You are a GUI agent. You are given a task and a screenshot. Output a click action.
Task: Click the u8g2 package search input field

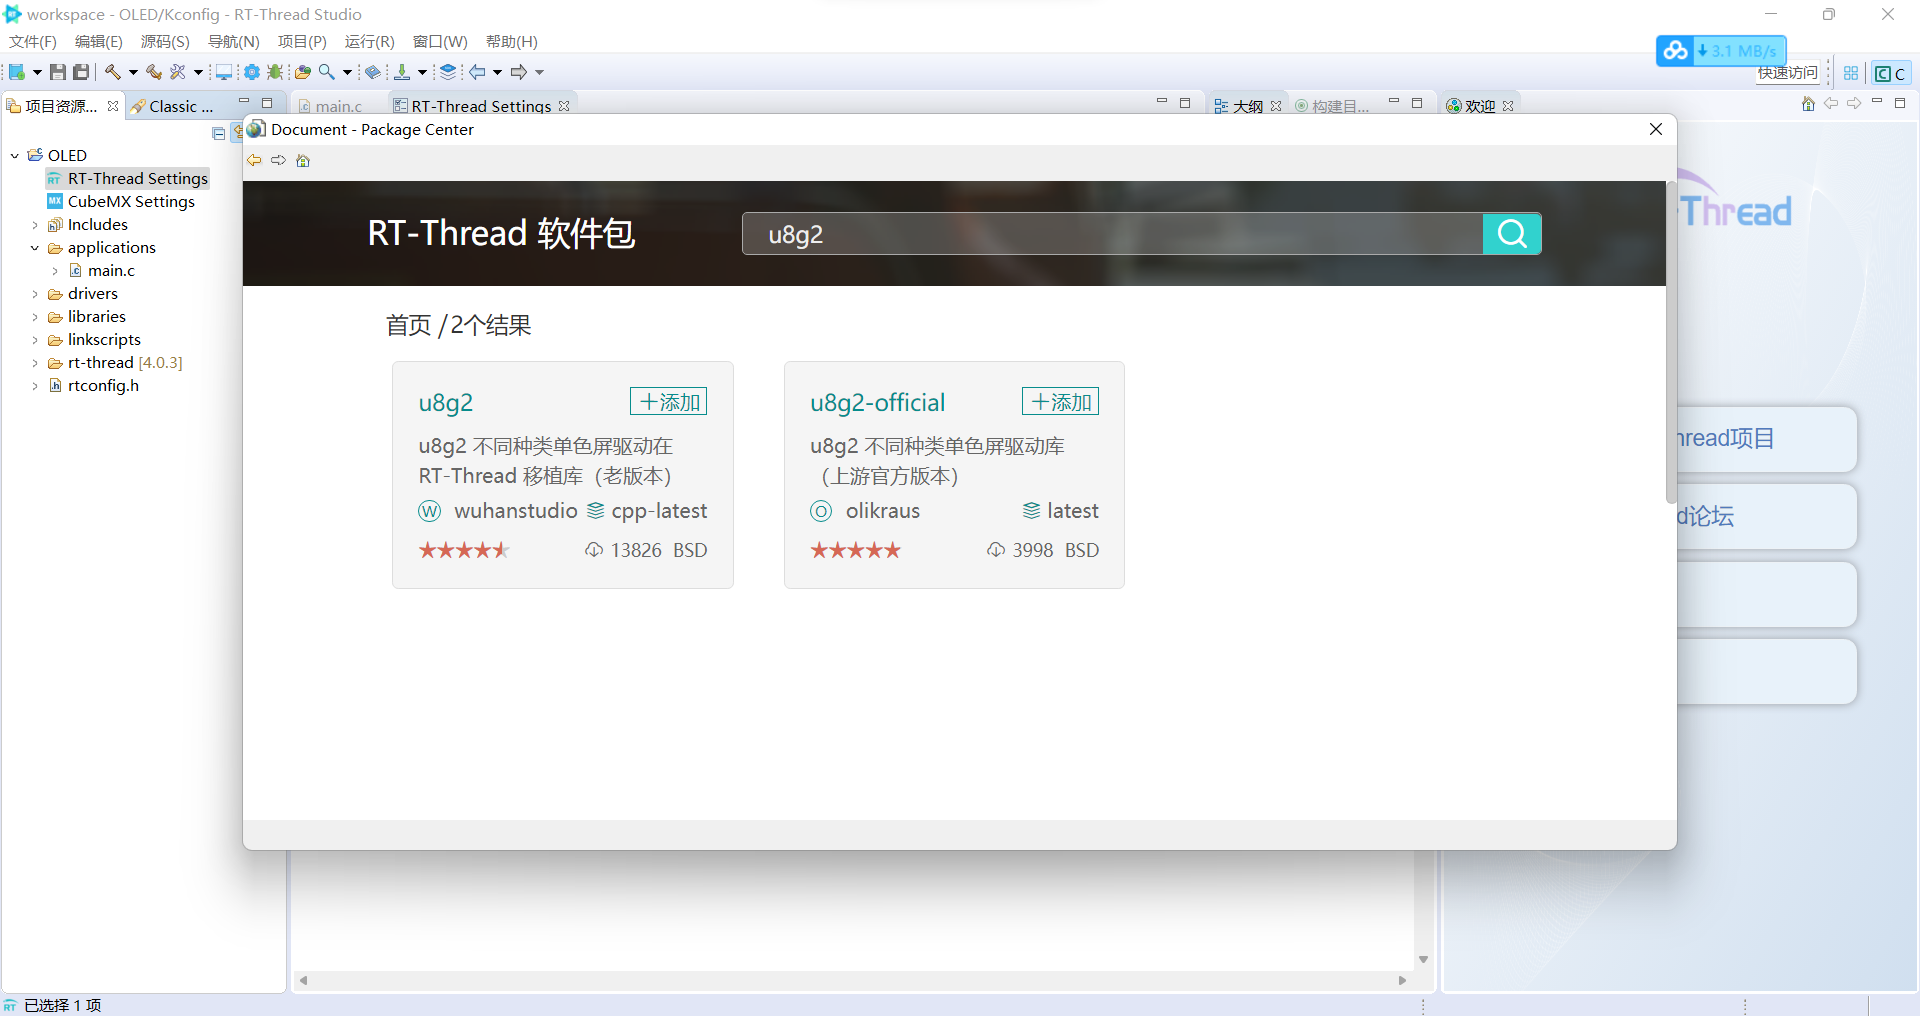click(x=1112, y=234)
